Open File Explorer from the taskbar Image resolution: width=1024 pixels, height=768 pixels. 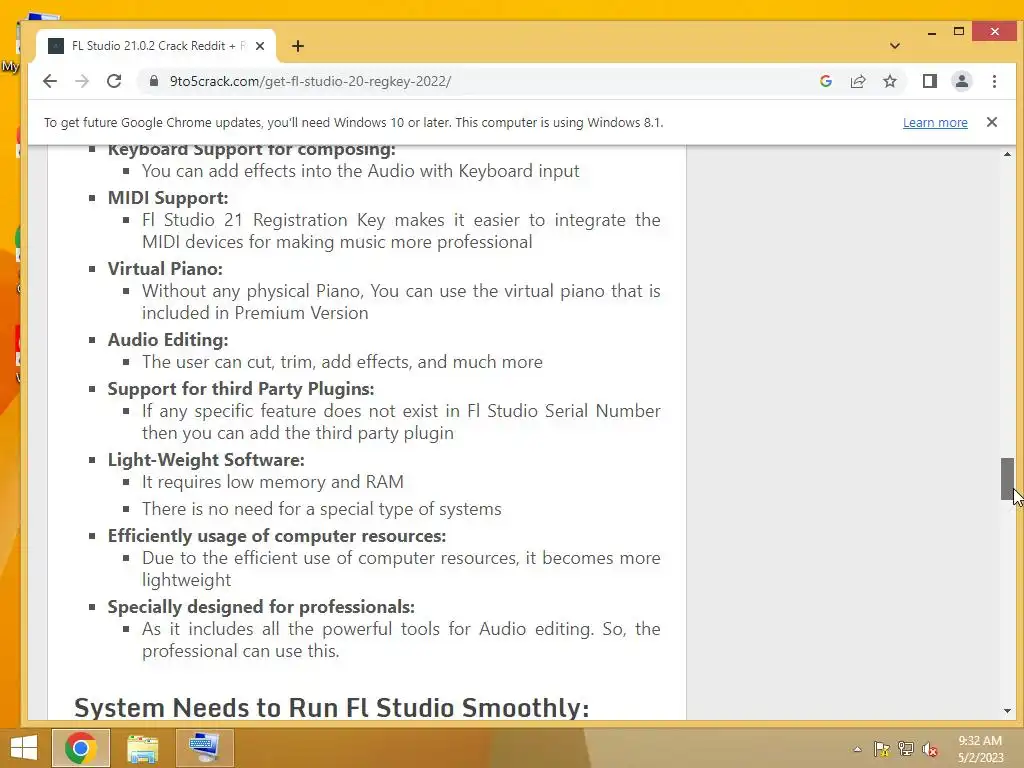click(x=142, y=748)
